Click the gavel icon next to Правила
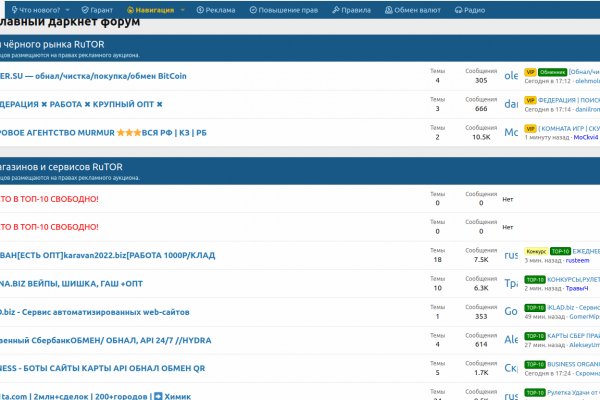Image resolution: width=600 pixels, height=400 pixels. [x=331, y=9]
